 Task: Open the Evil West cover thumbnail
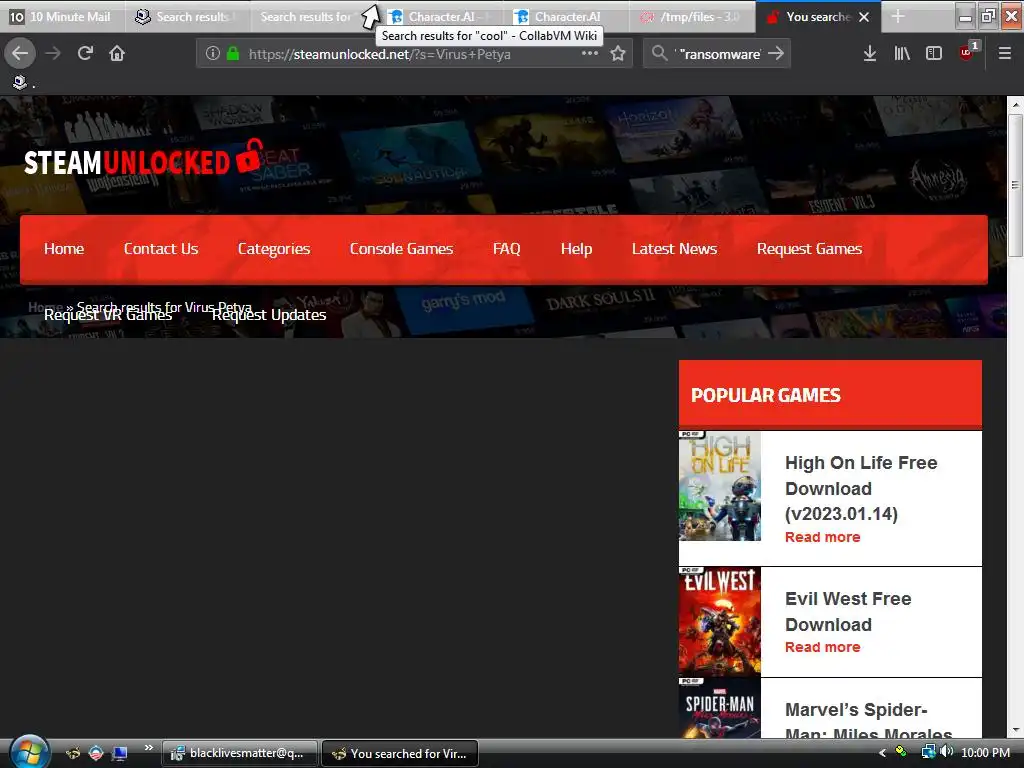[720, 622]
